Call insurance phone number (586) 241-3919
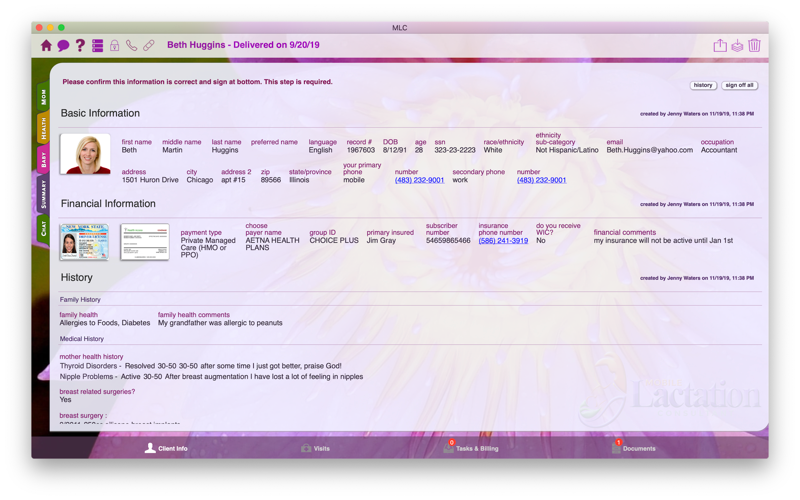Viewport: 800px width, 500px height. 503,240
